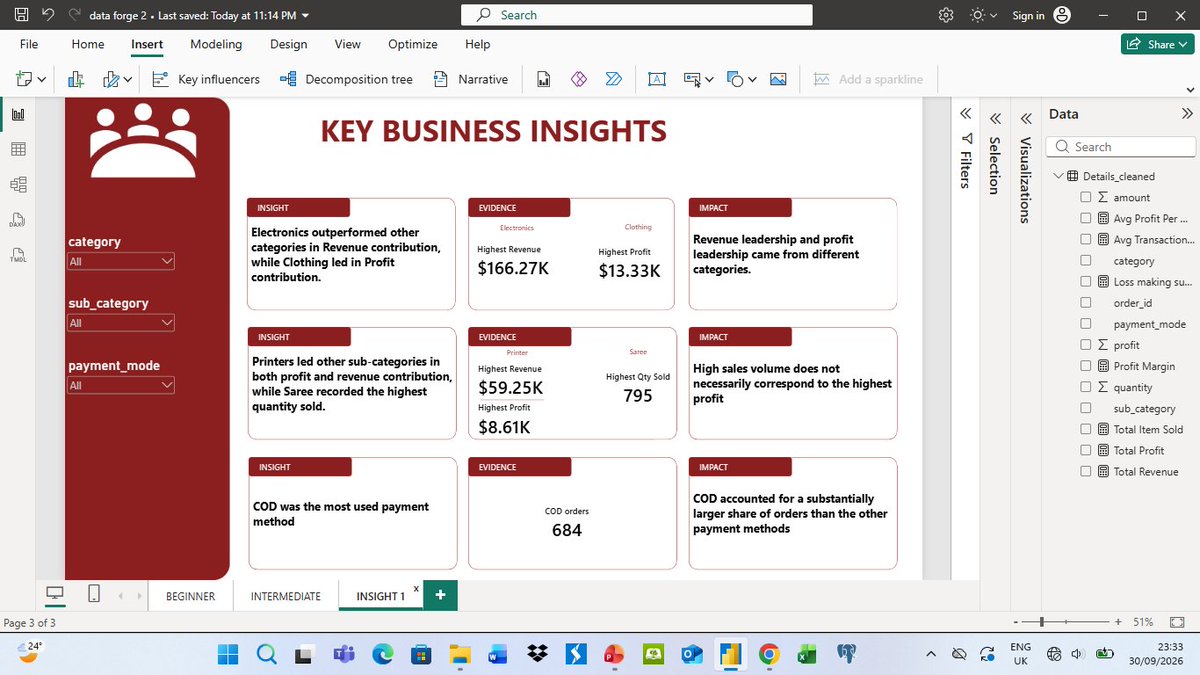Image resolution: width=1200 pixels, height=675 pixels.
Task: Open the Settings gear in title bar
Action: (946, 15)
